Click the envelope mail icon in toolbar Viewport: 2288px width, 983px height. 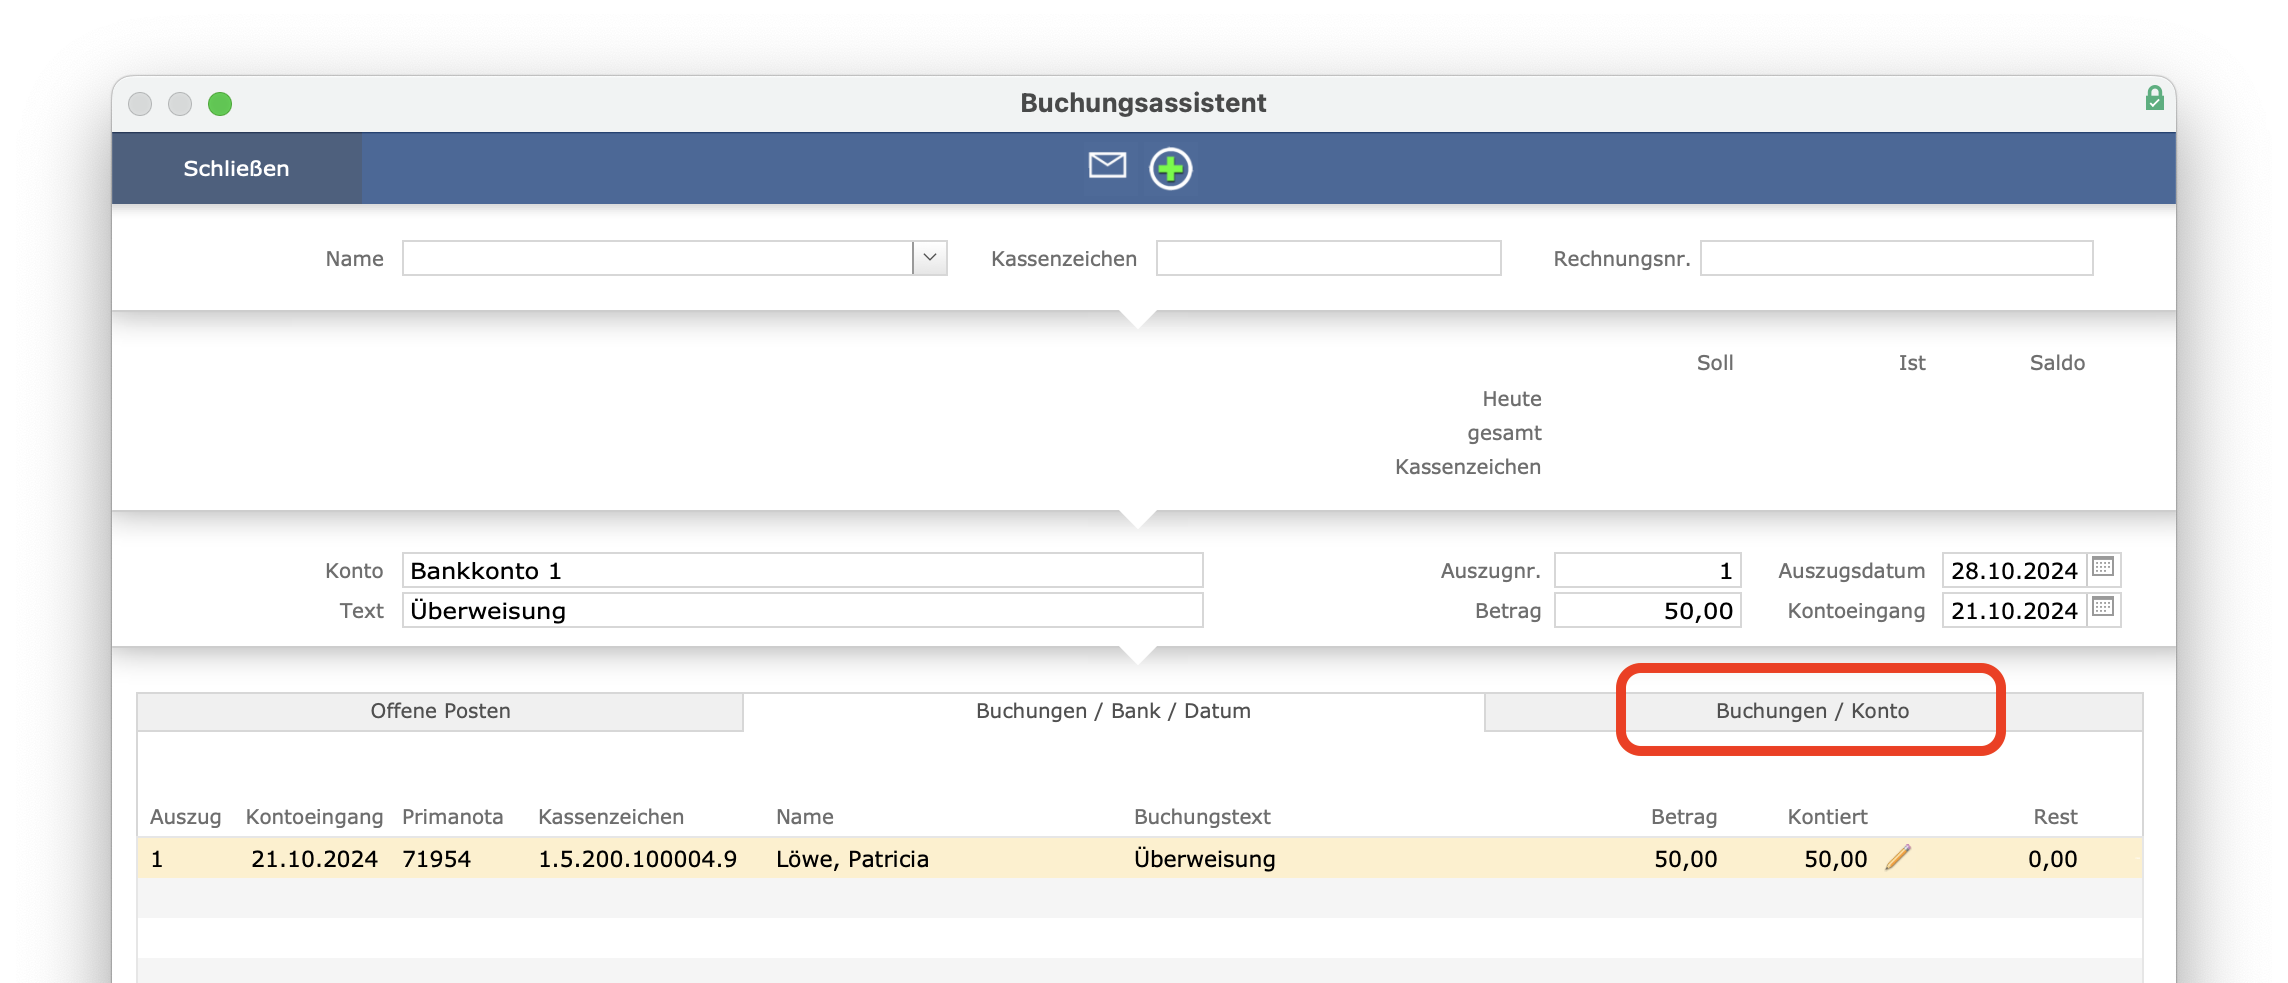pyautogui.click(x=1107, y=166)
